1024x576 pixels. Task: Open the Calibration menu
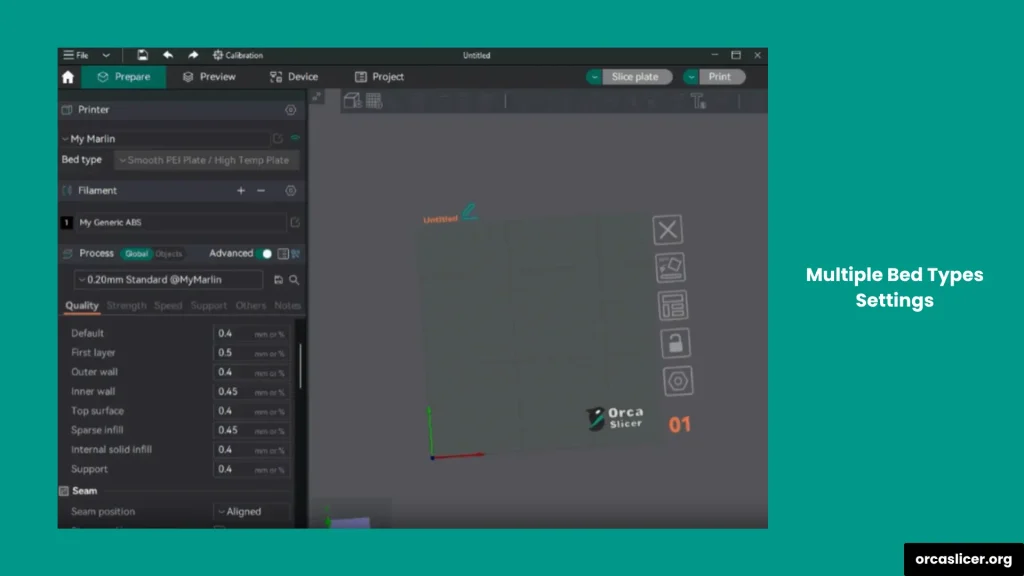tap(238, 55)
